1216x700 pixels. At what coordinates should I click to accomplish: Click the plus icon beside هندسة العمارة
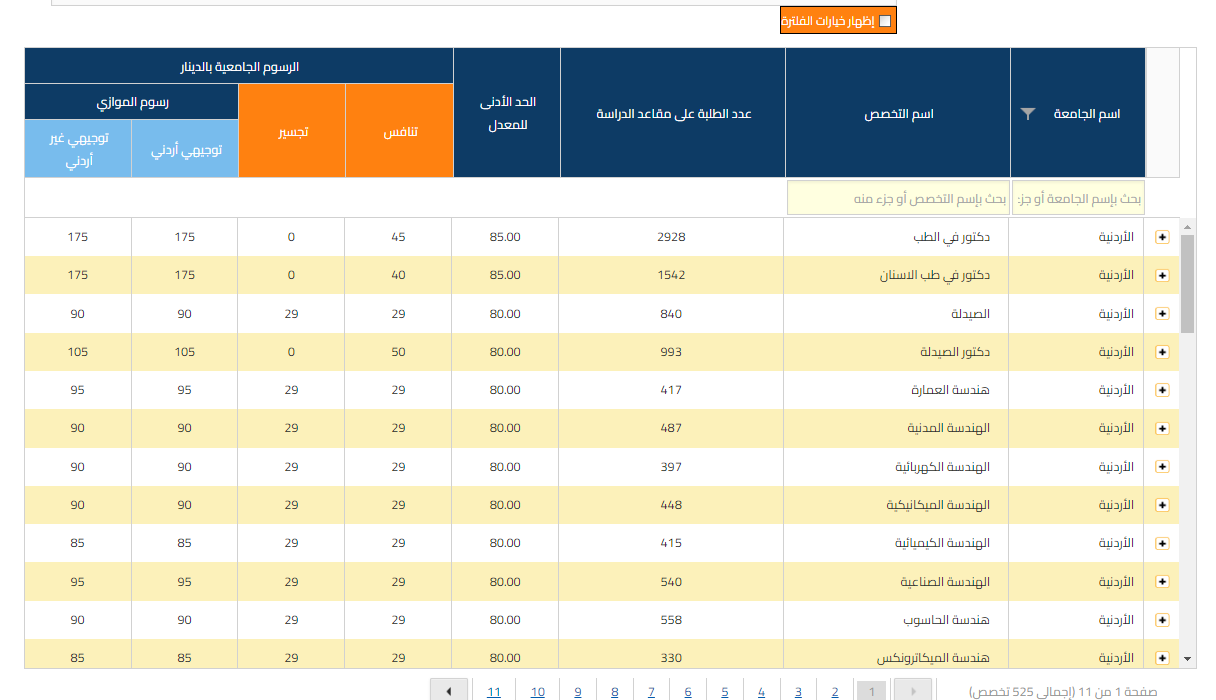pyautogui.click(x=1161, y=390)
